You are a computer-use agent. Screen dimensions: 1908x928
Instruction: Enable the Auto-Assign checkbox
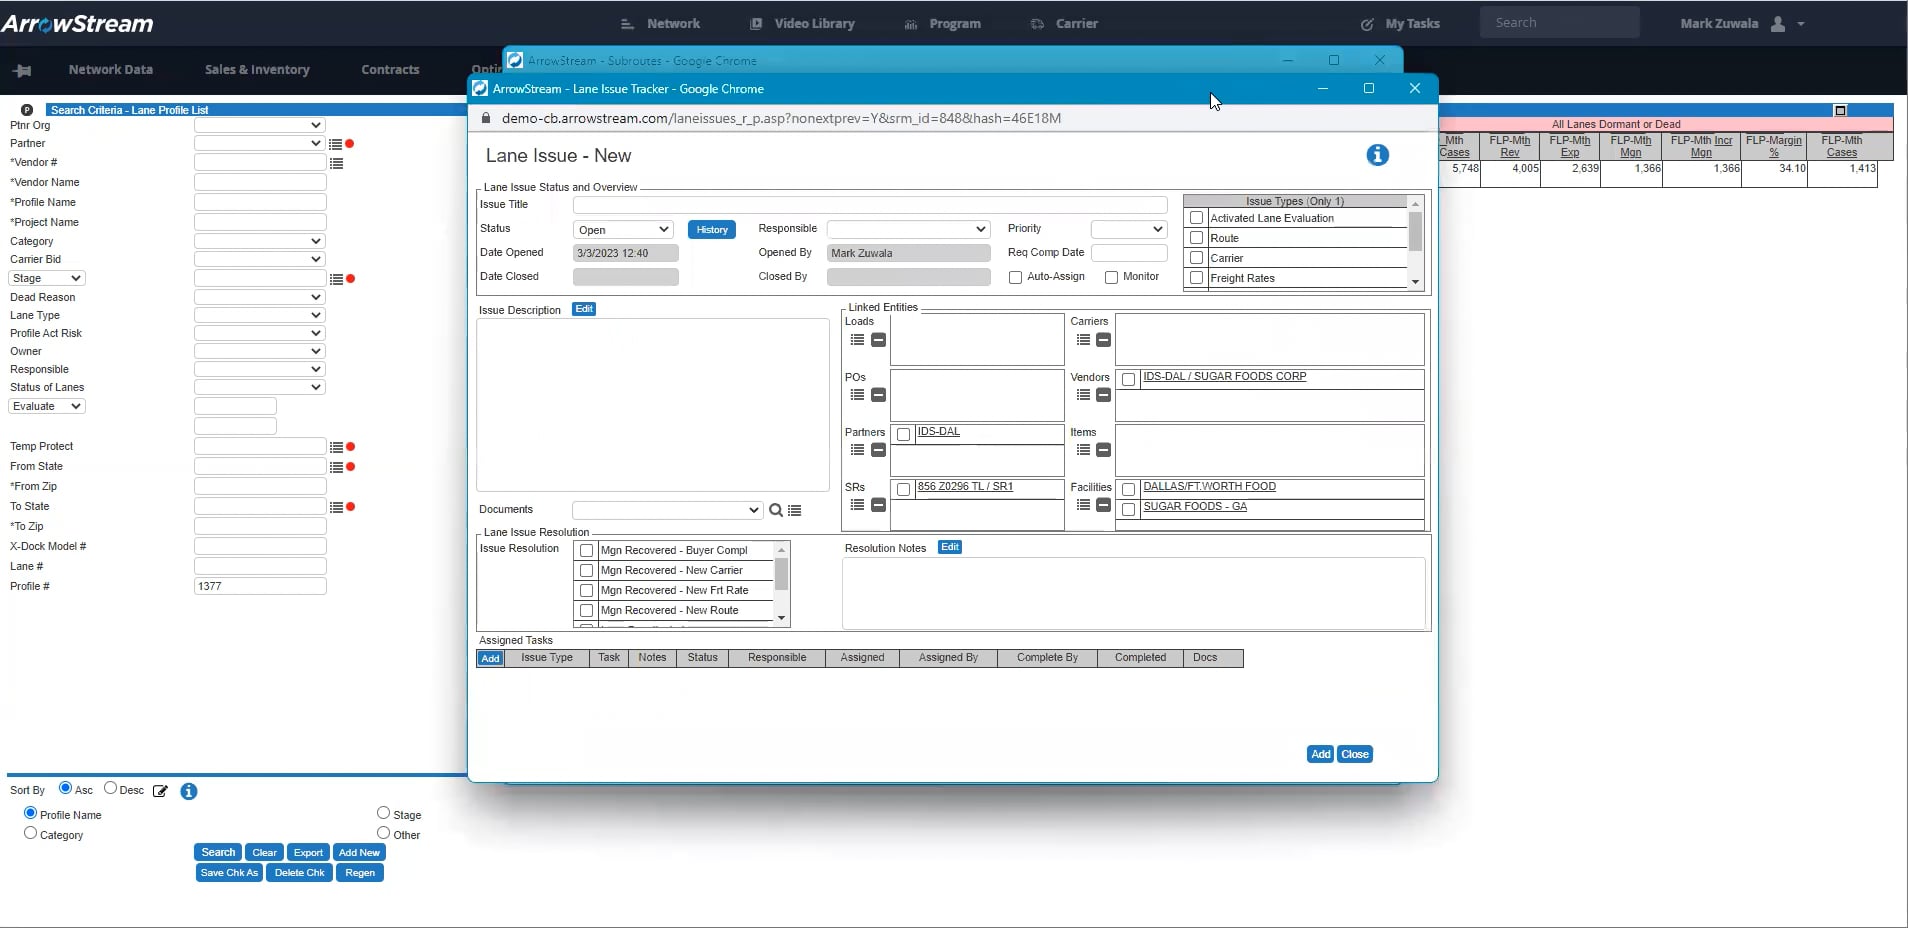point(1015,277)
